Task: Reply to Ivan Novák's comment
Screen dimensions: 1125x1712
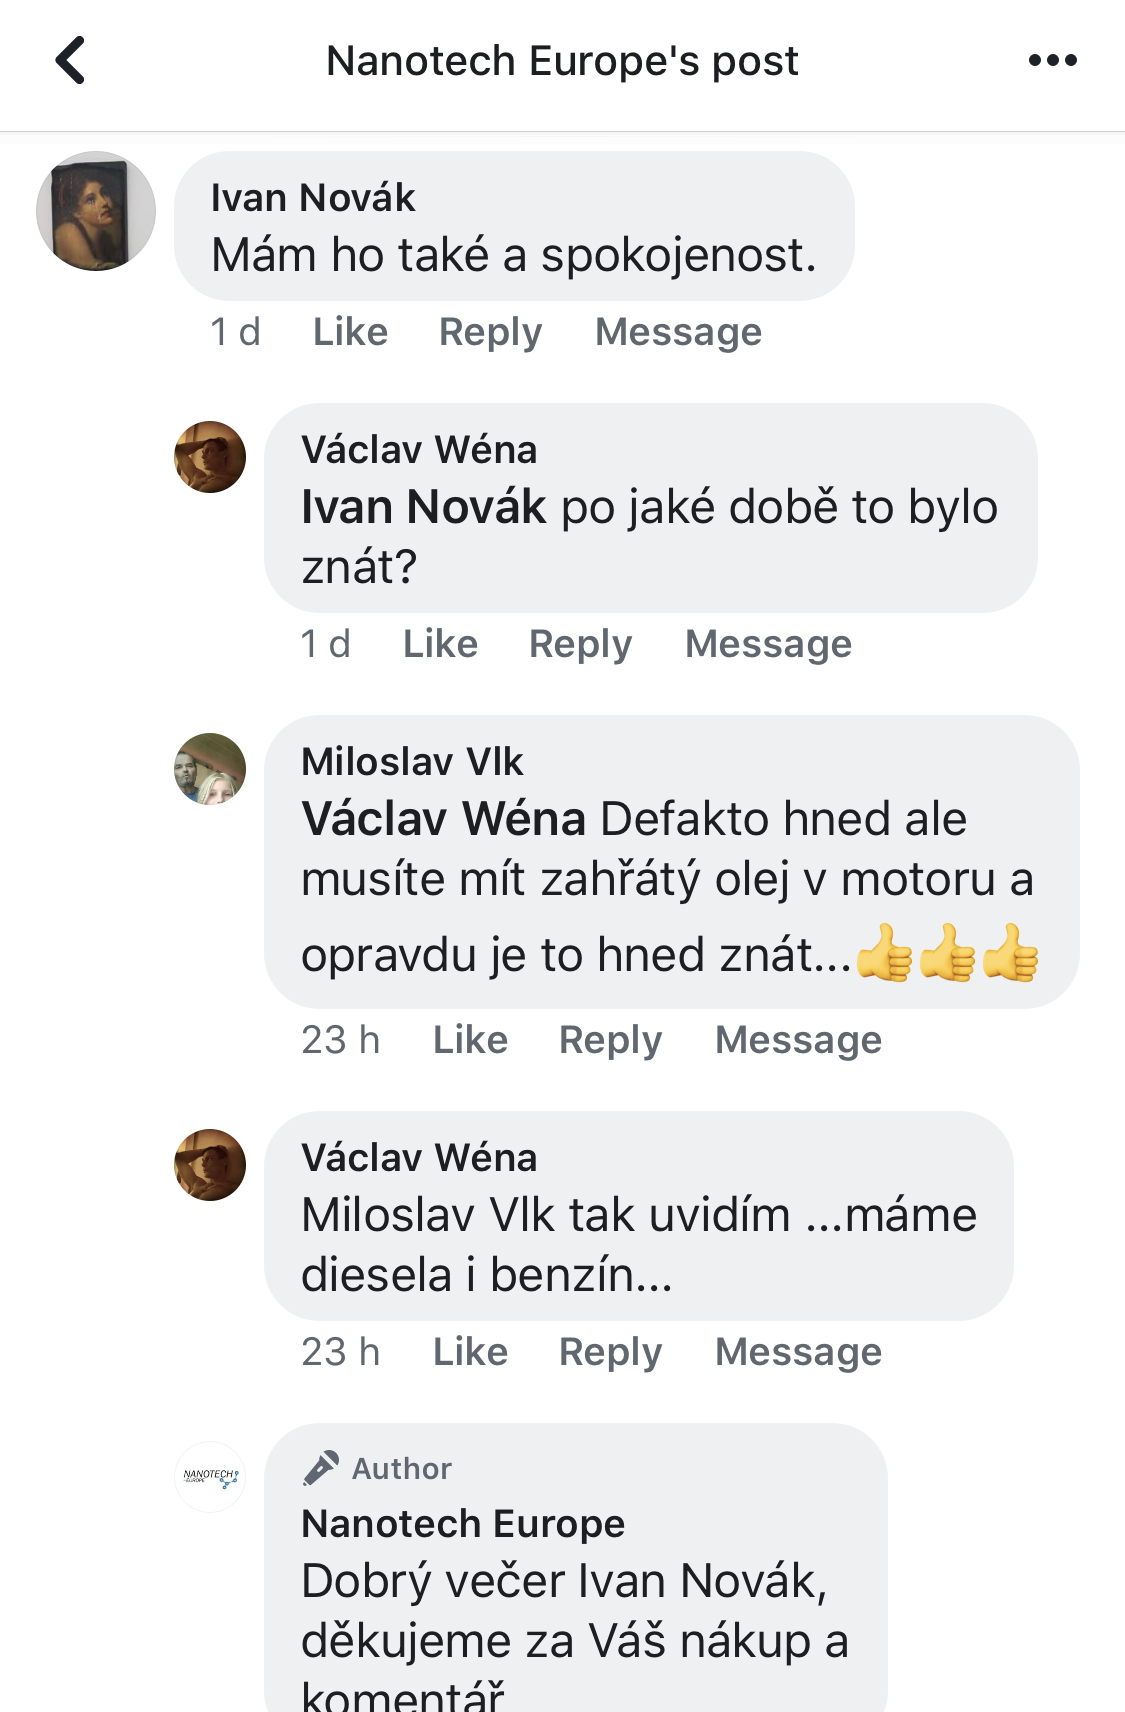Action: [x=490, y=332]
